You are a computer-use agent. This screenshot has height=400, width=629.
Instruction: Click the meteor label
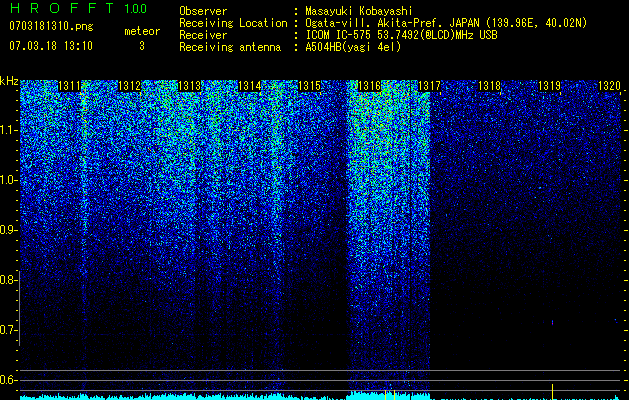pos(142,31)
